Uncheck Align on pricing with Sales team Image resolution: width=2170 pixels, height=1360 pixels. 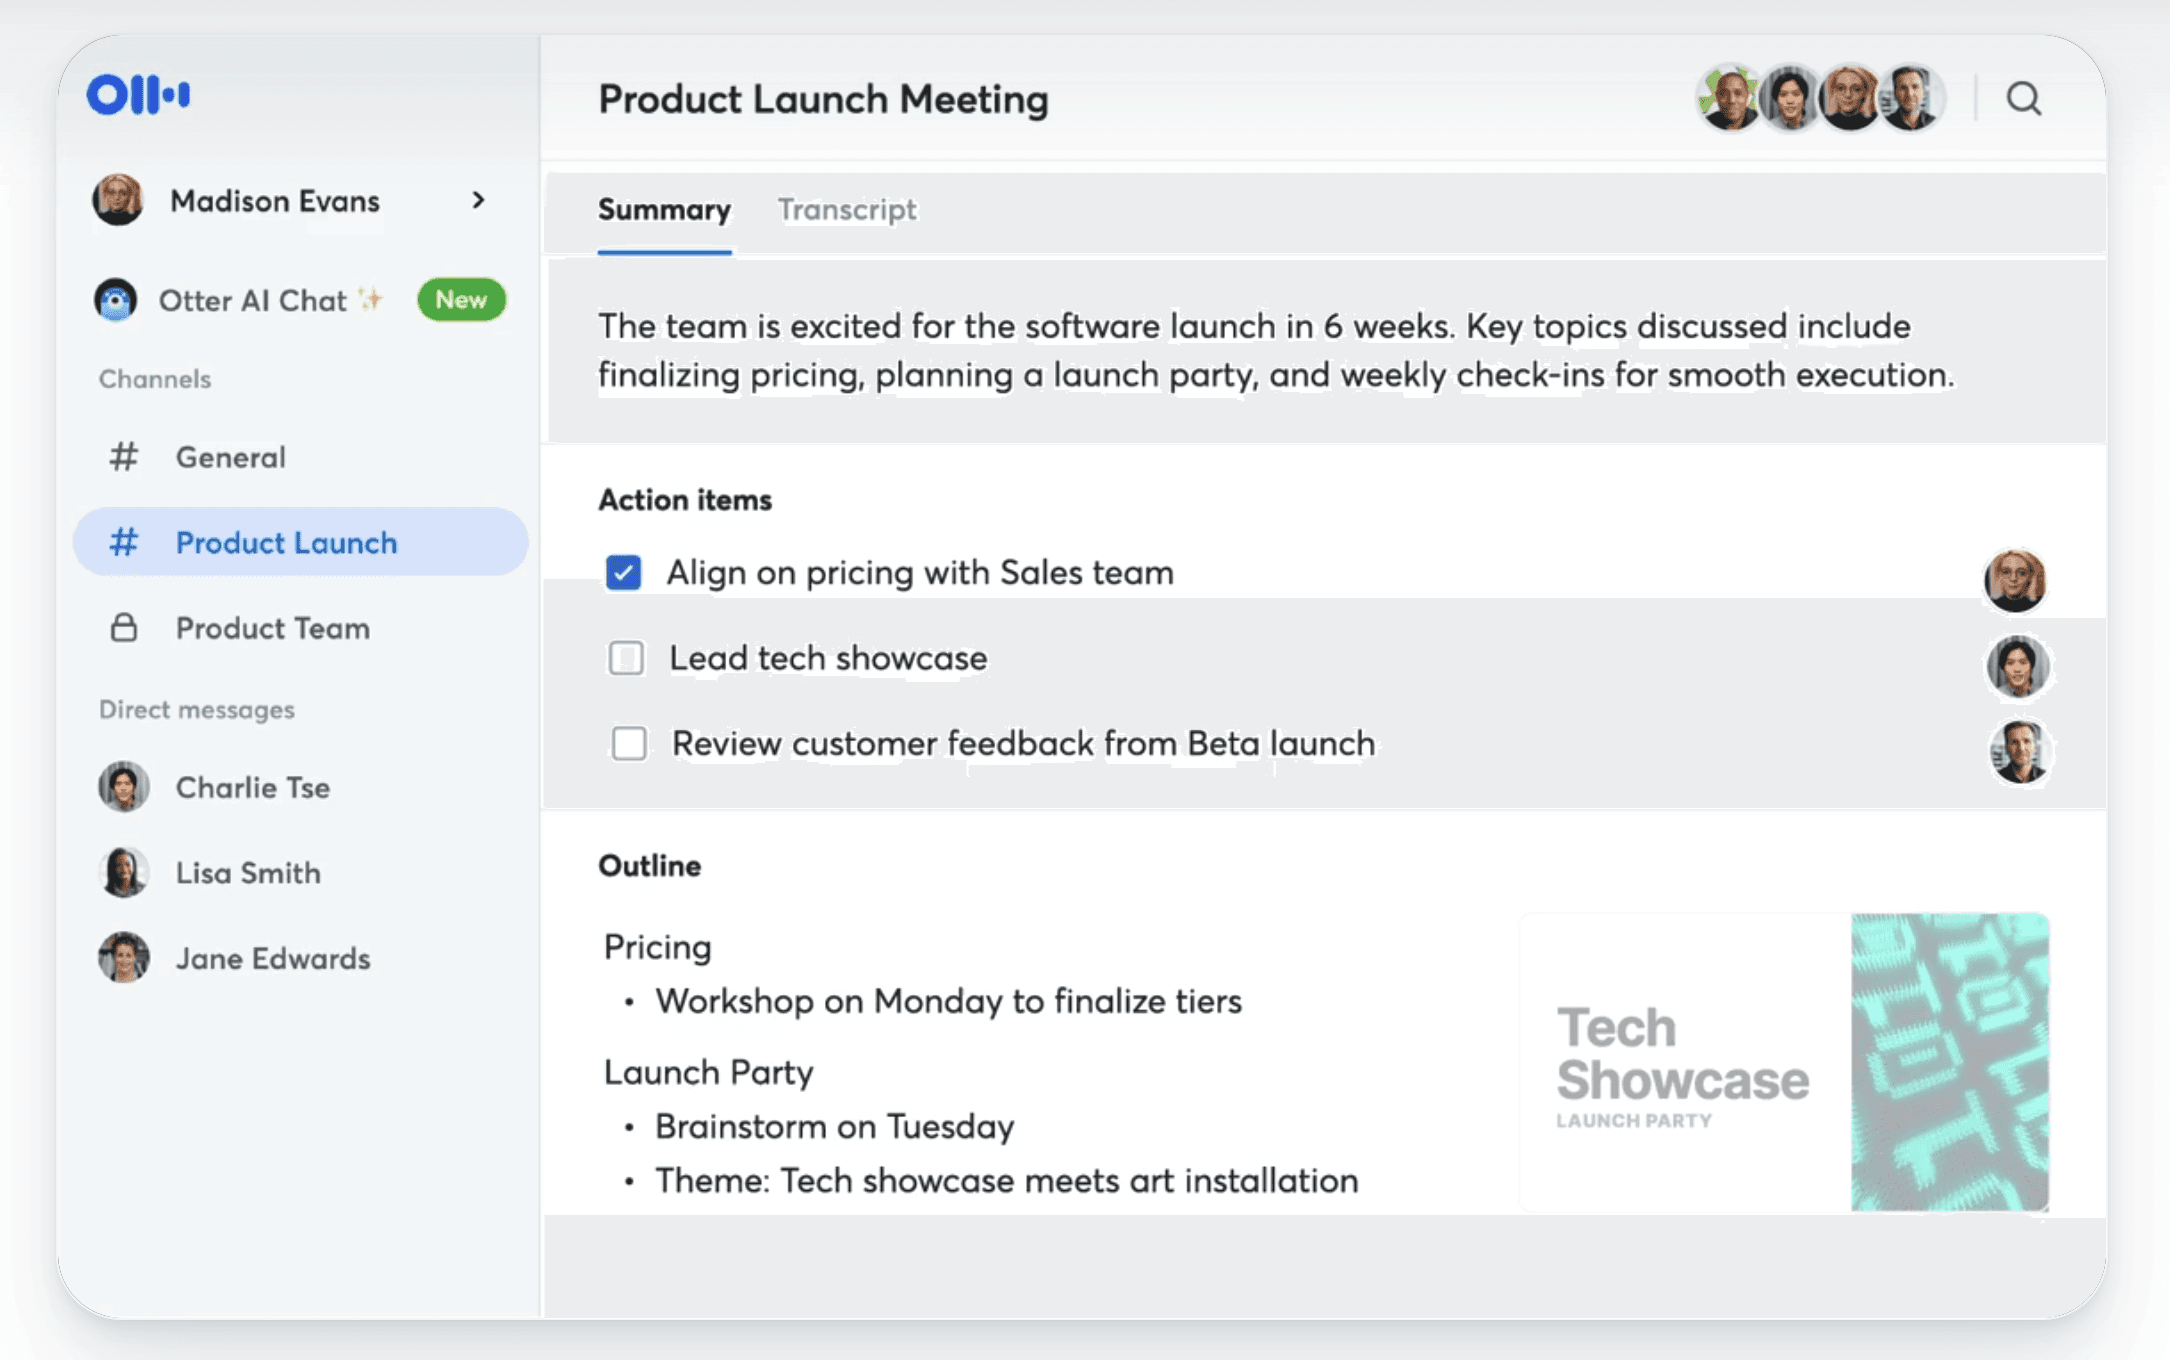[624, 573]
